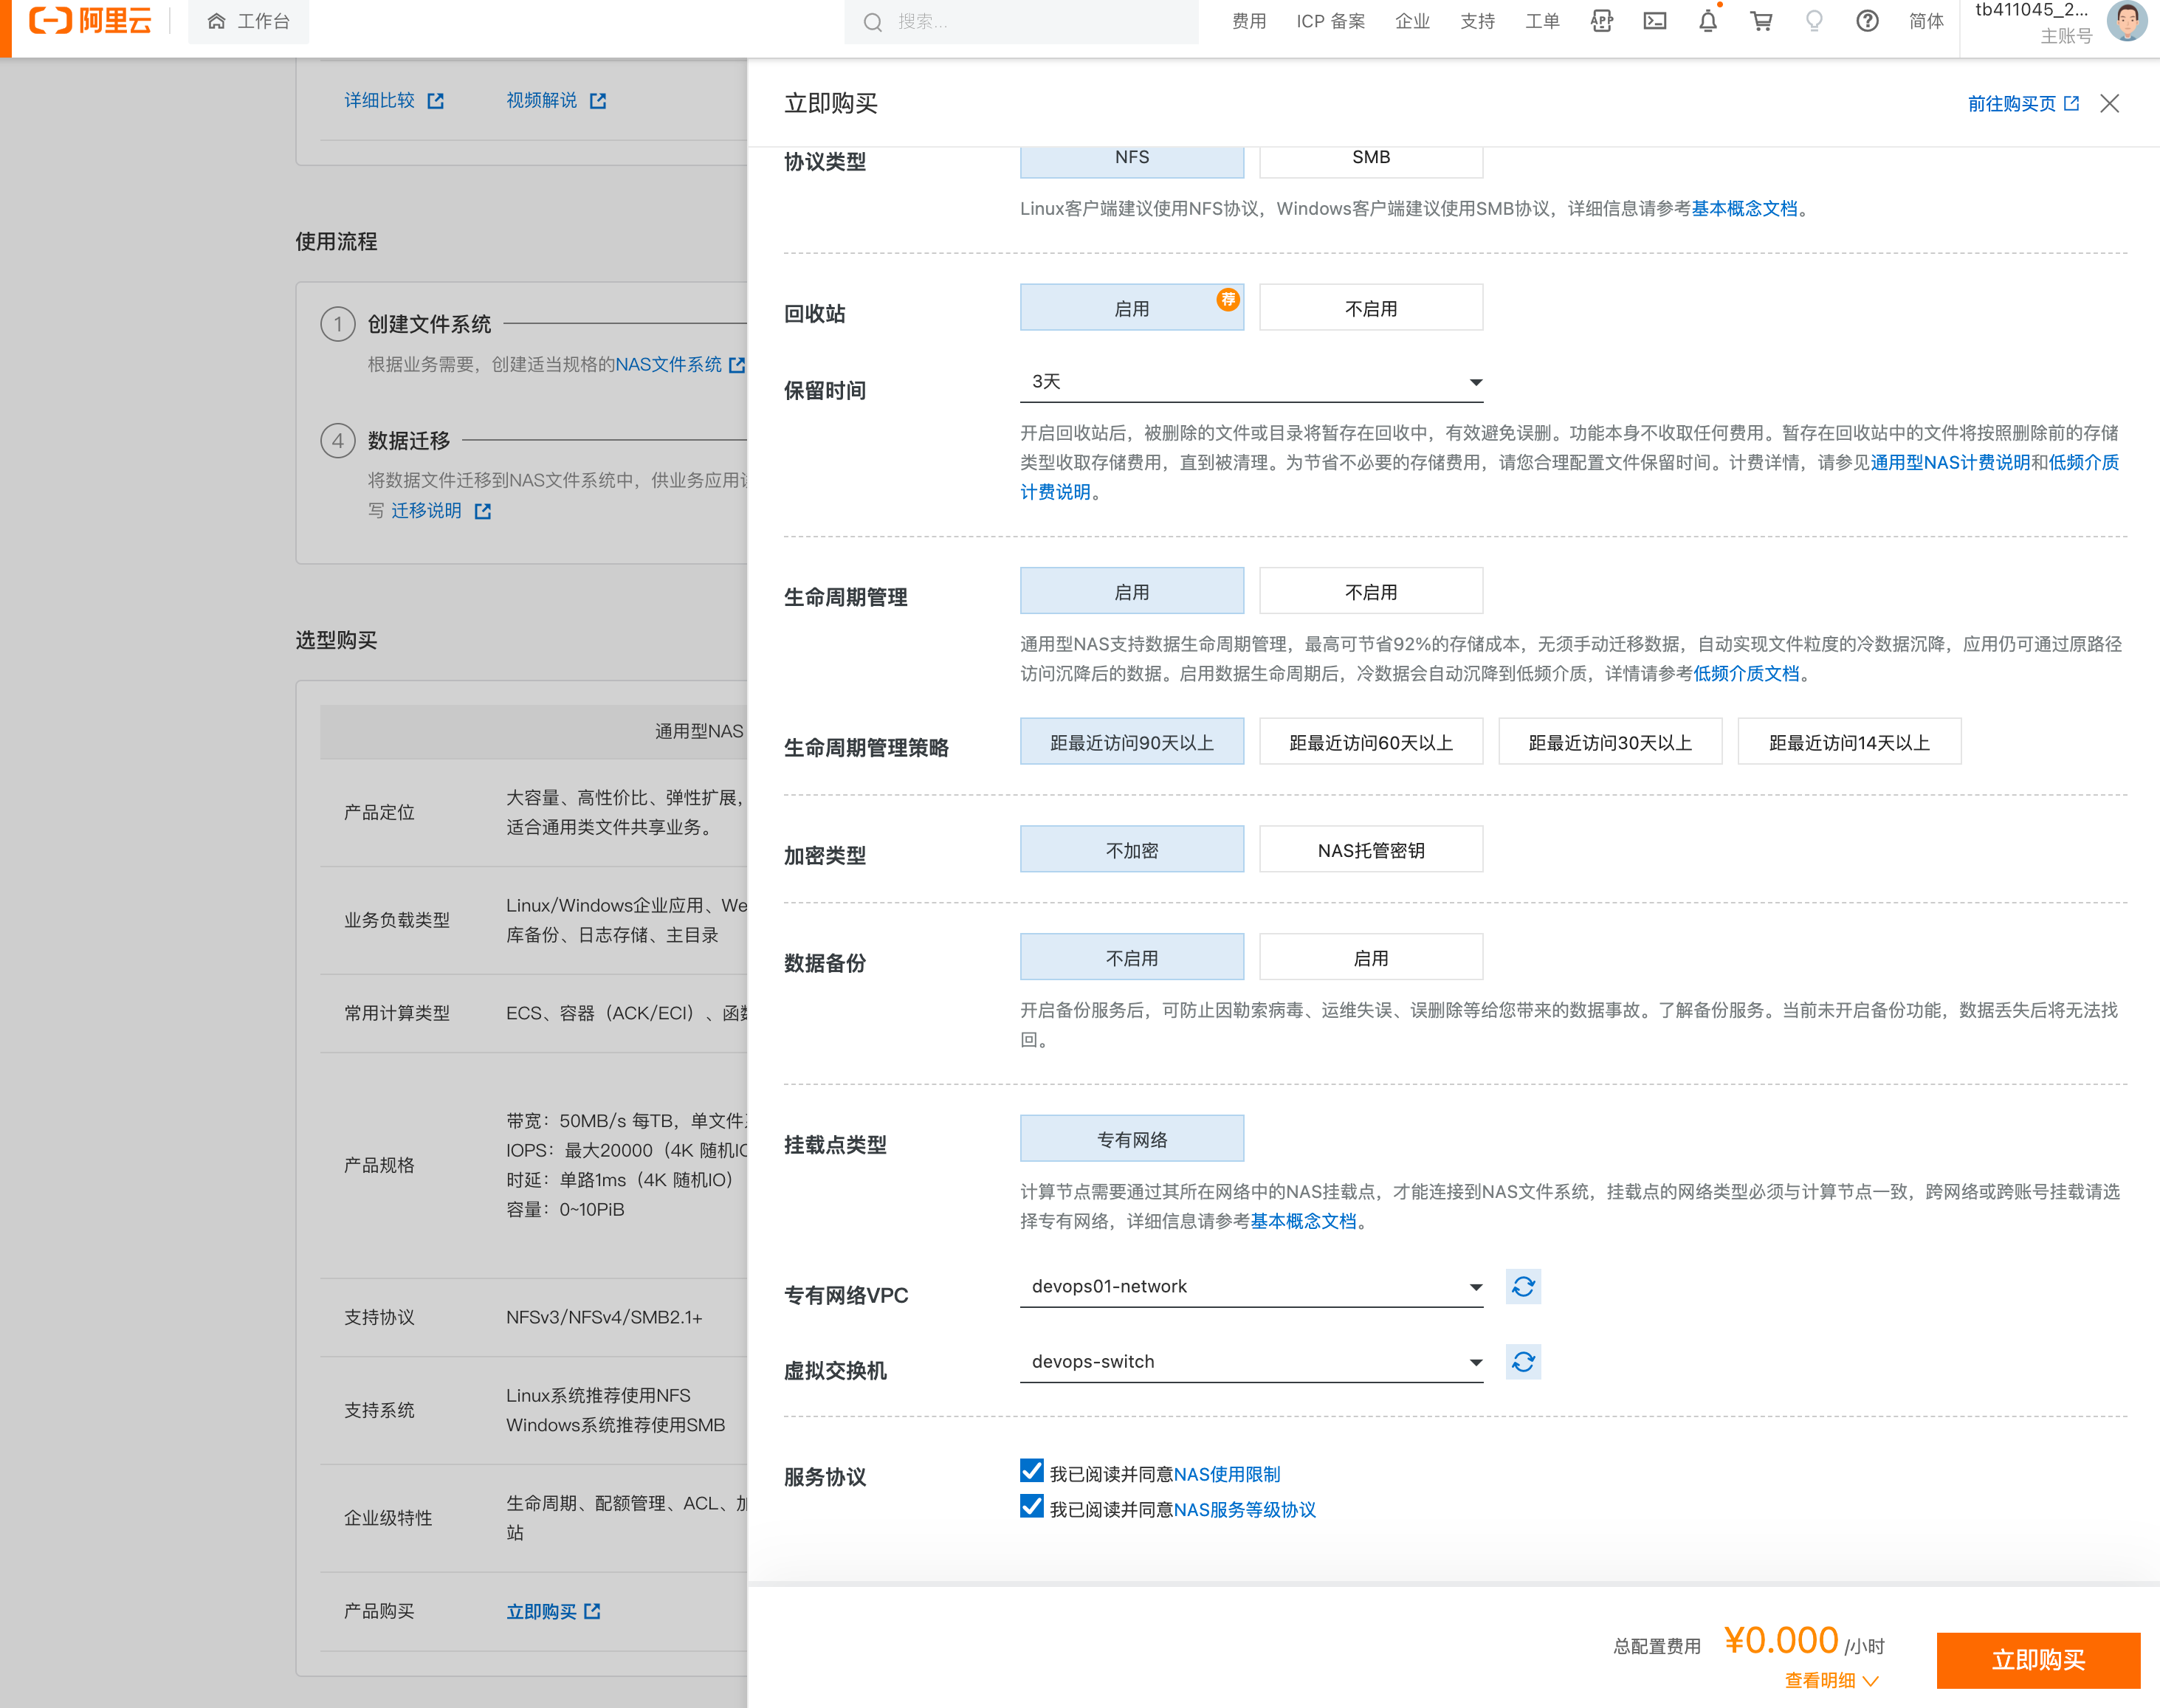
Task: Expand the devops01-network VPC dropdown
Action: 1250,1287
